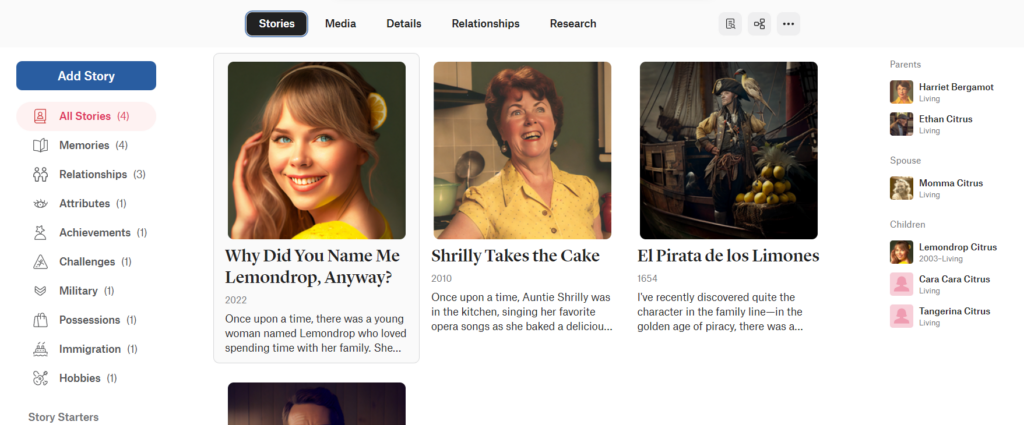This screenshot has height=425, width=1024.
Task: Open child Tangerina Citrus's name
Action: (x=955, y=311)
